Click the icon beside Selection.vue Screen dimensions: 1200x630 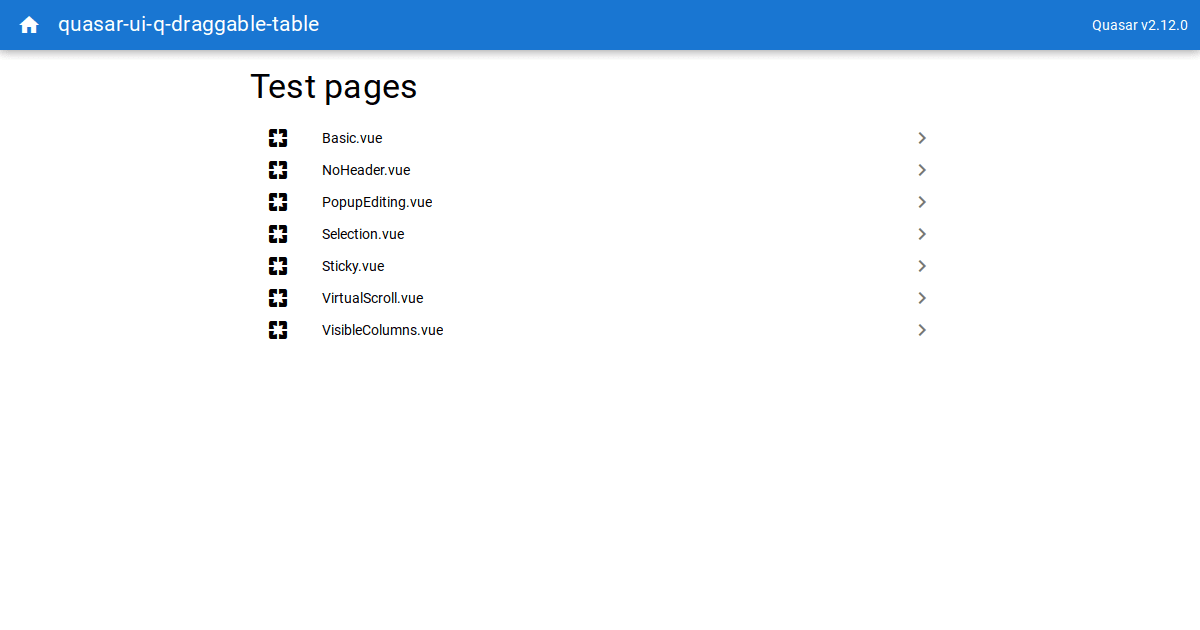pos(278,234)
